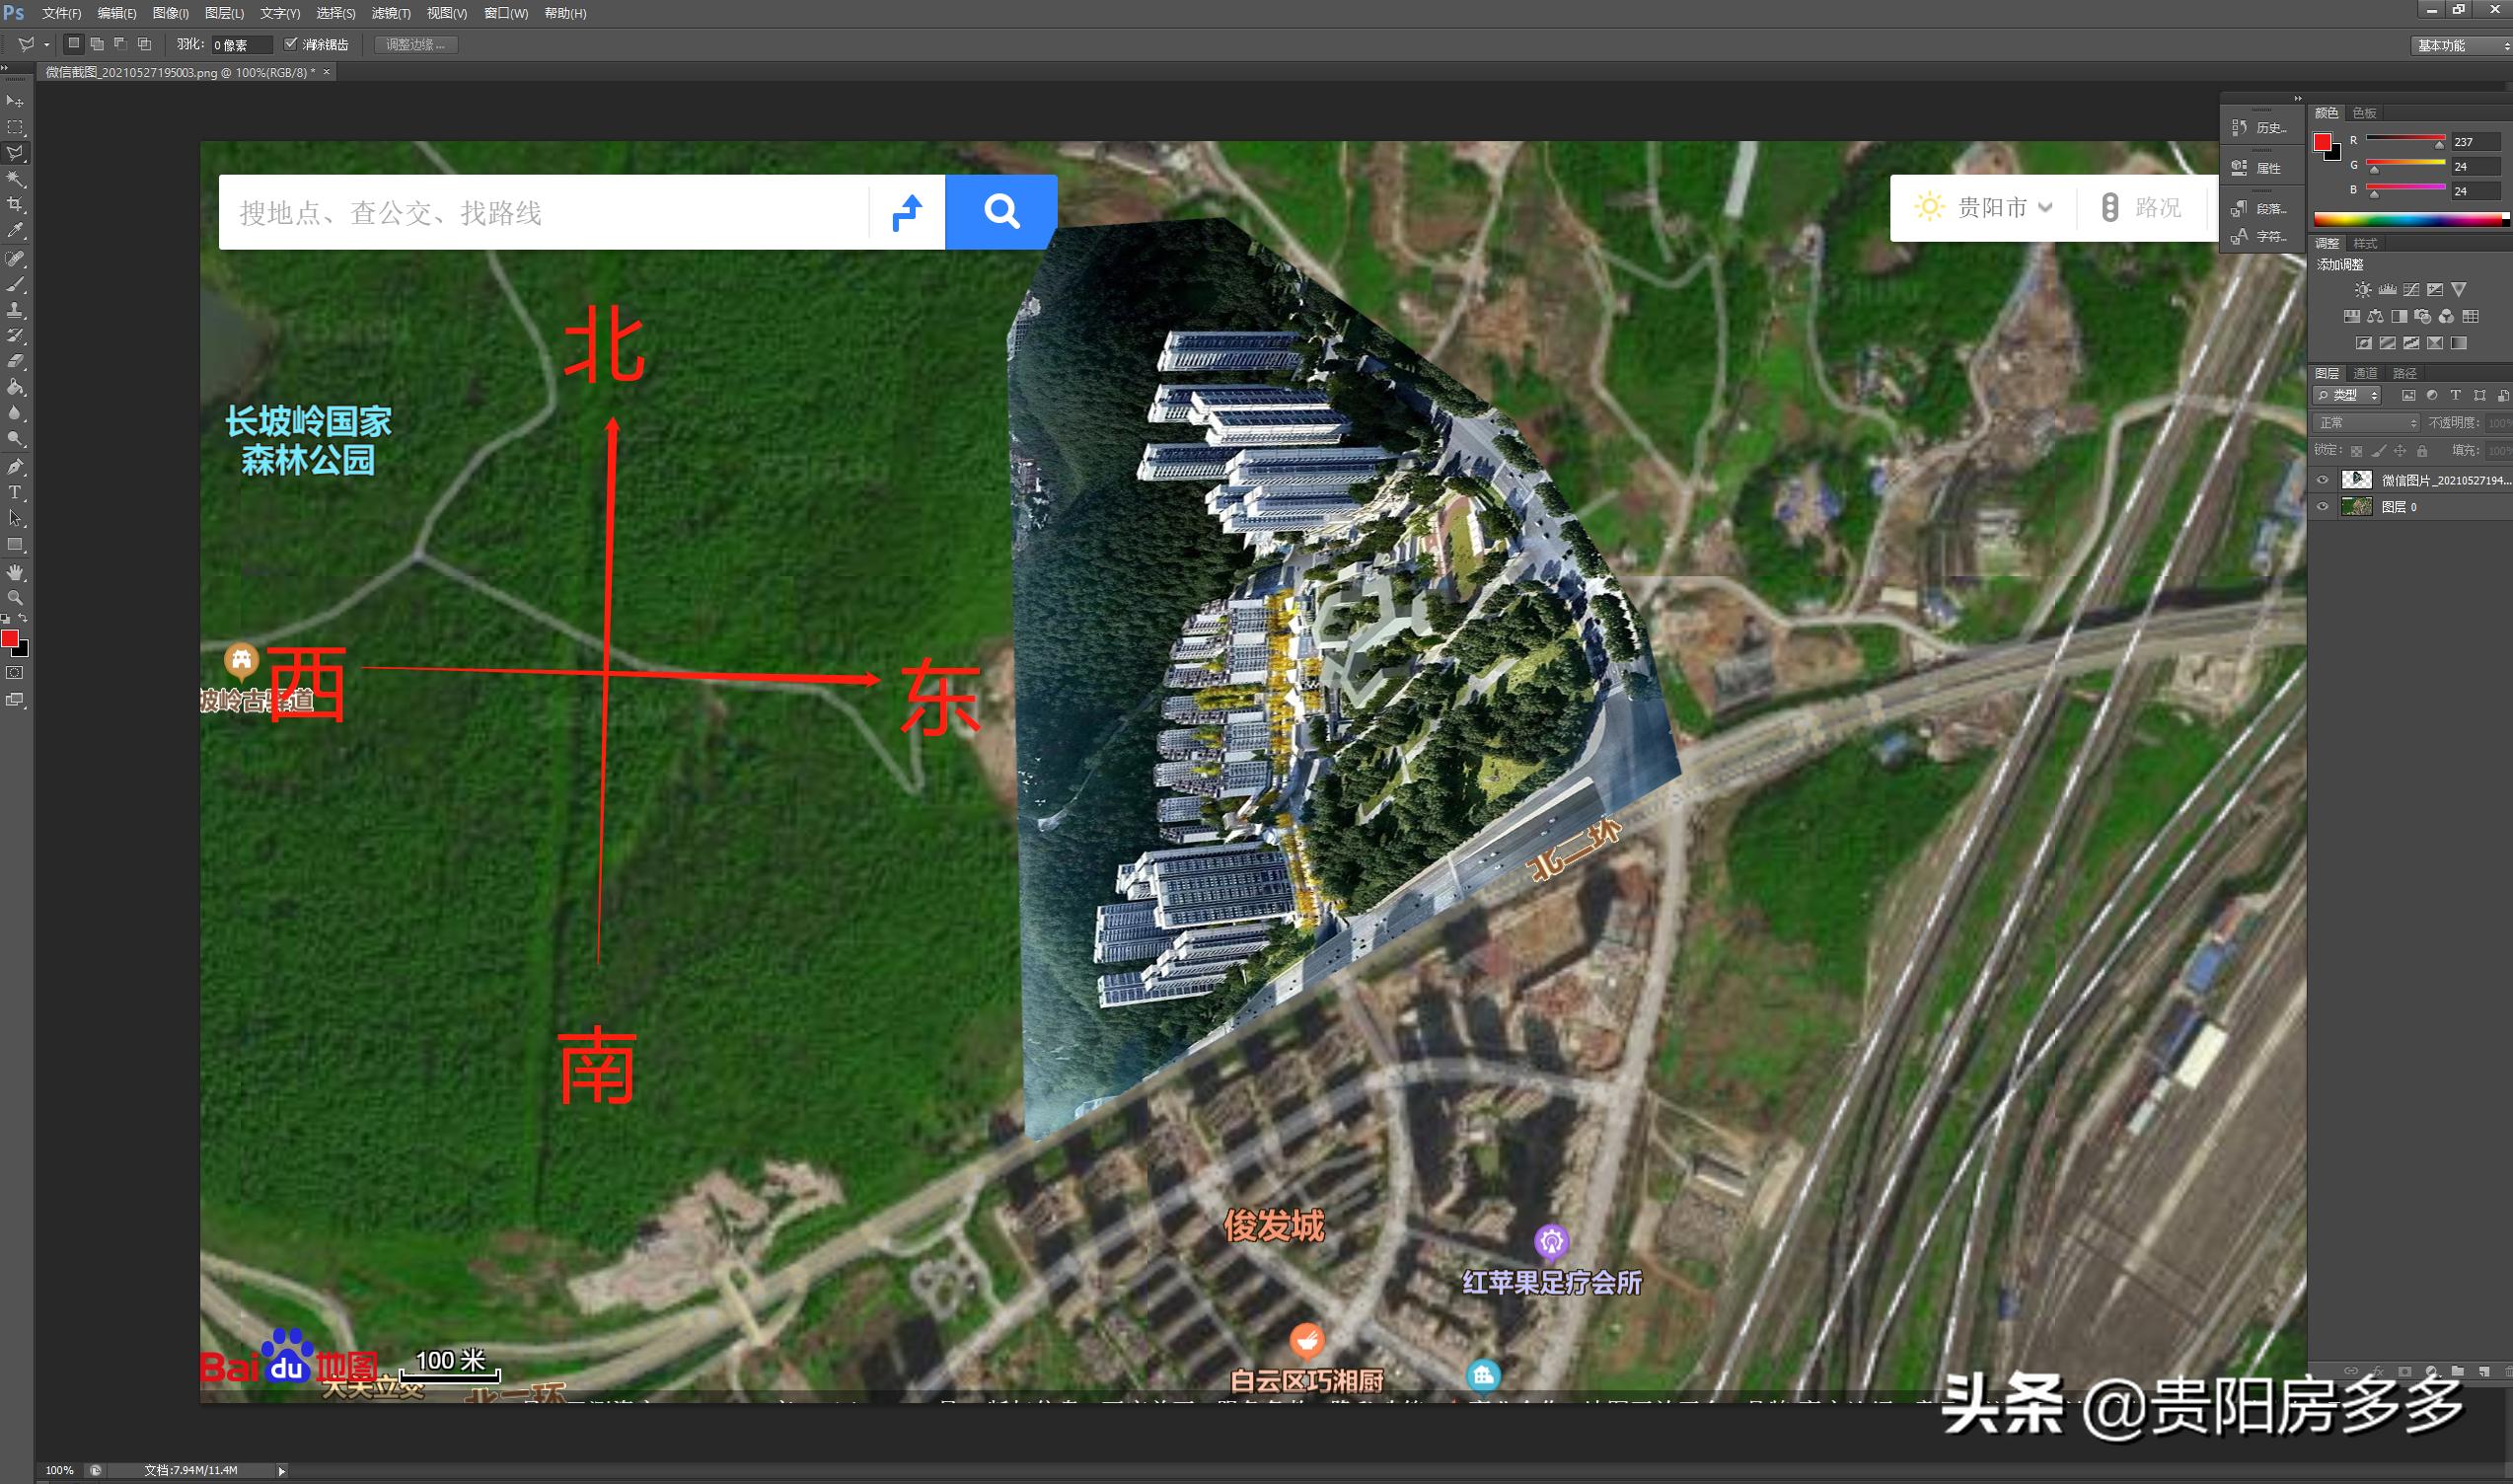Screen dimensions: 2513x1484
Task: Select the Eyedropper tool
Action: click(15, 230)
